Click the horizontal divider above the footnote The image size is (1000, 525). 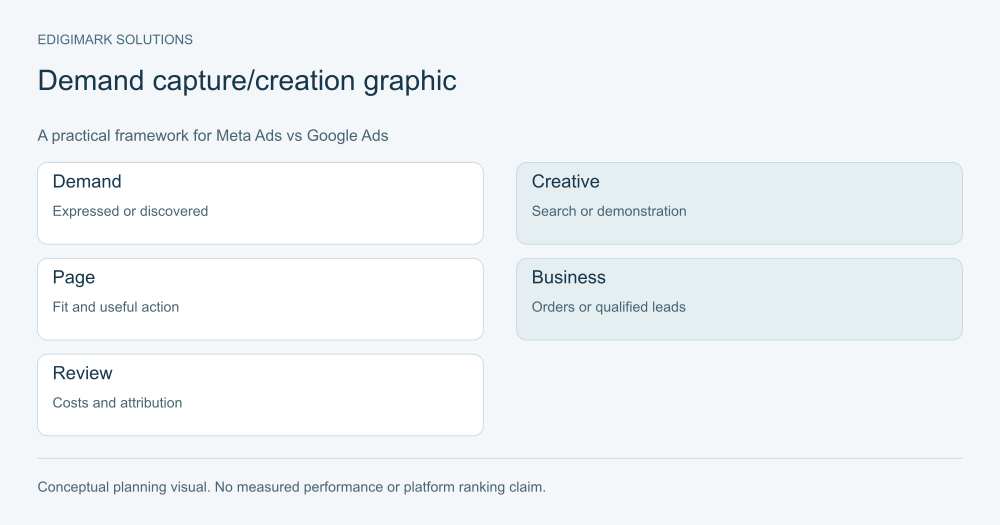(x=500, y=458)
